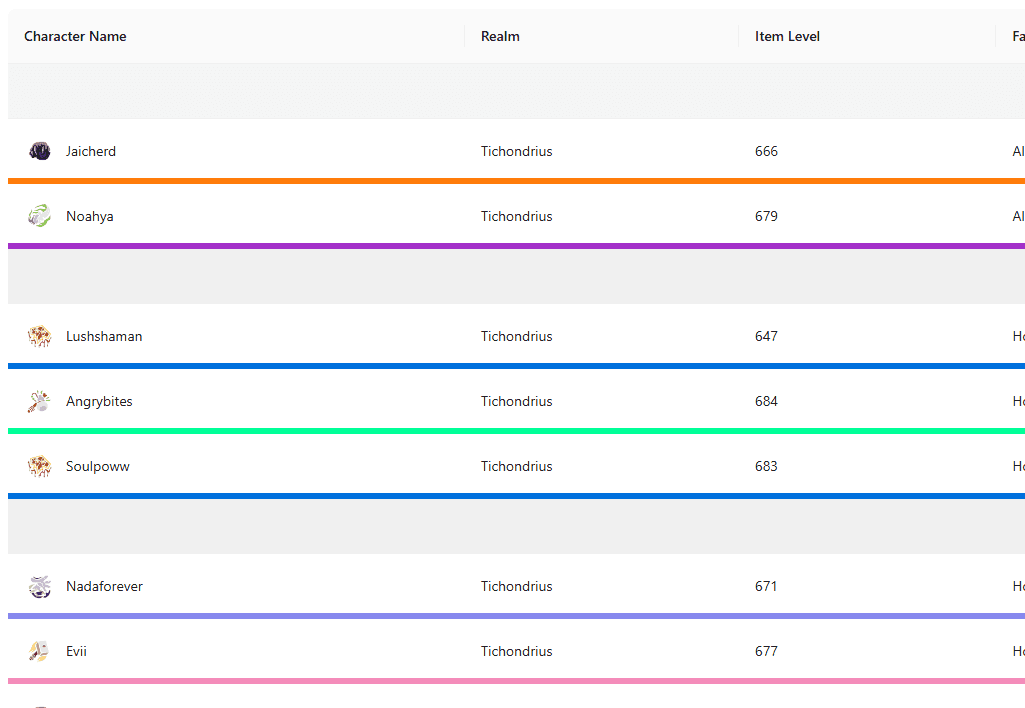Click Jaicherd's realm Tichondrius cell
Screen dimensions: 1025x708
[x=516, y=151]
